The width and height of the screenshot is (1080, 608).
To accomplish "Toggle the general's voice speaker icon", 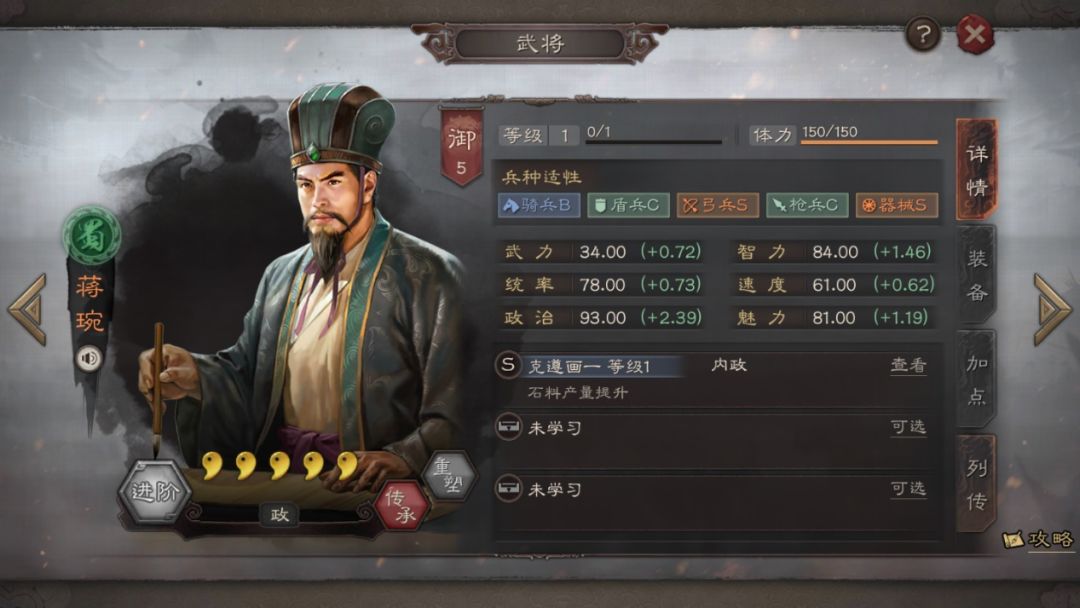I will [88, 358].
